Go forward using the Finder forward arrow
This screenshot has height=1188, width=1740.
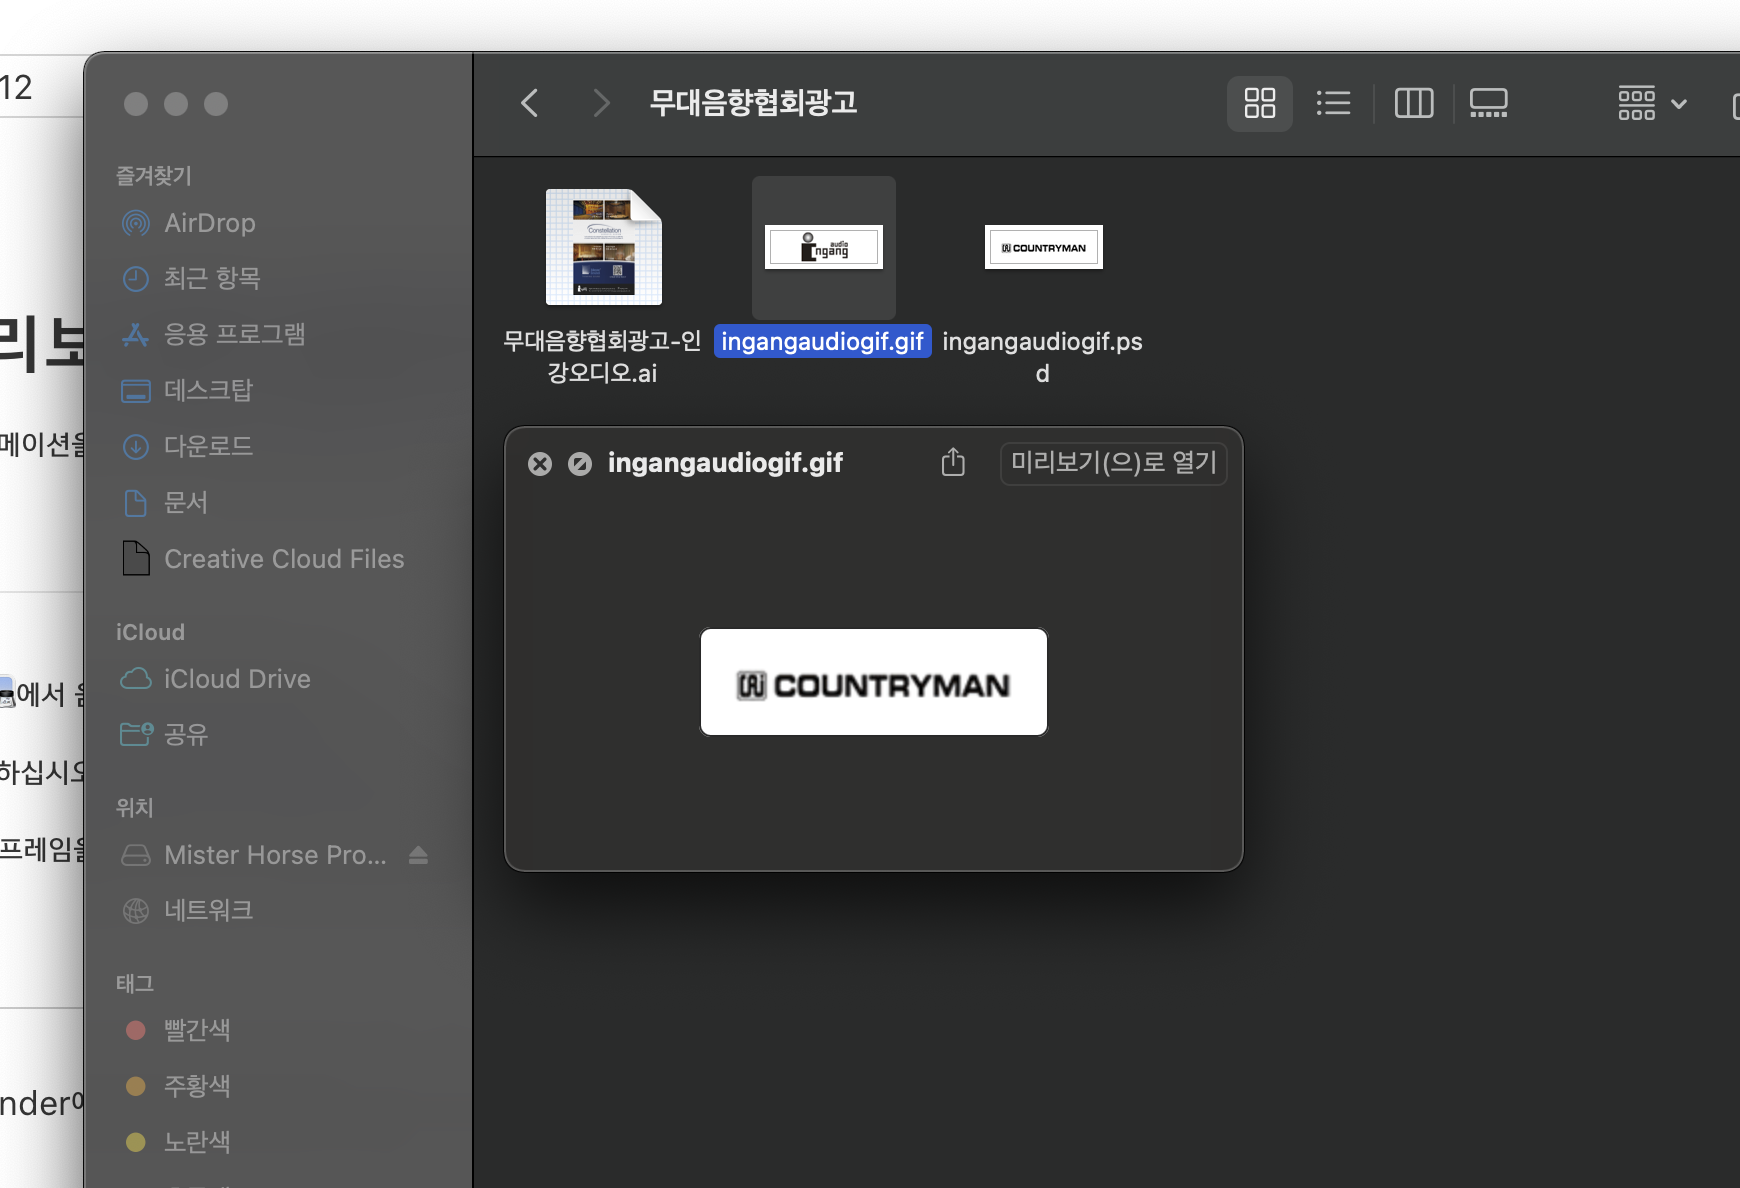tap(600, 103)
